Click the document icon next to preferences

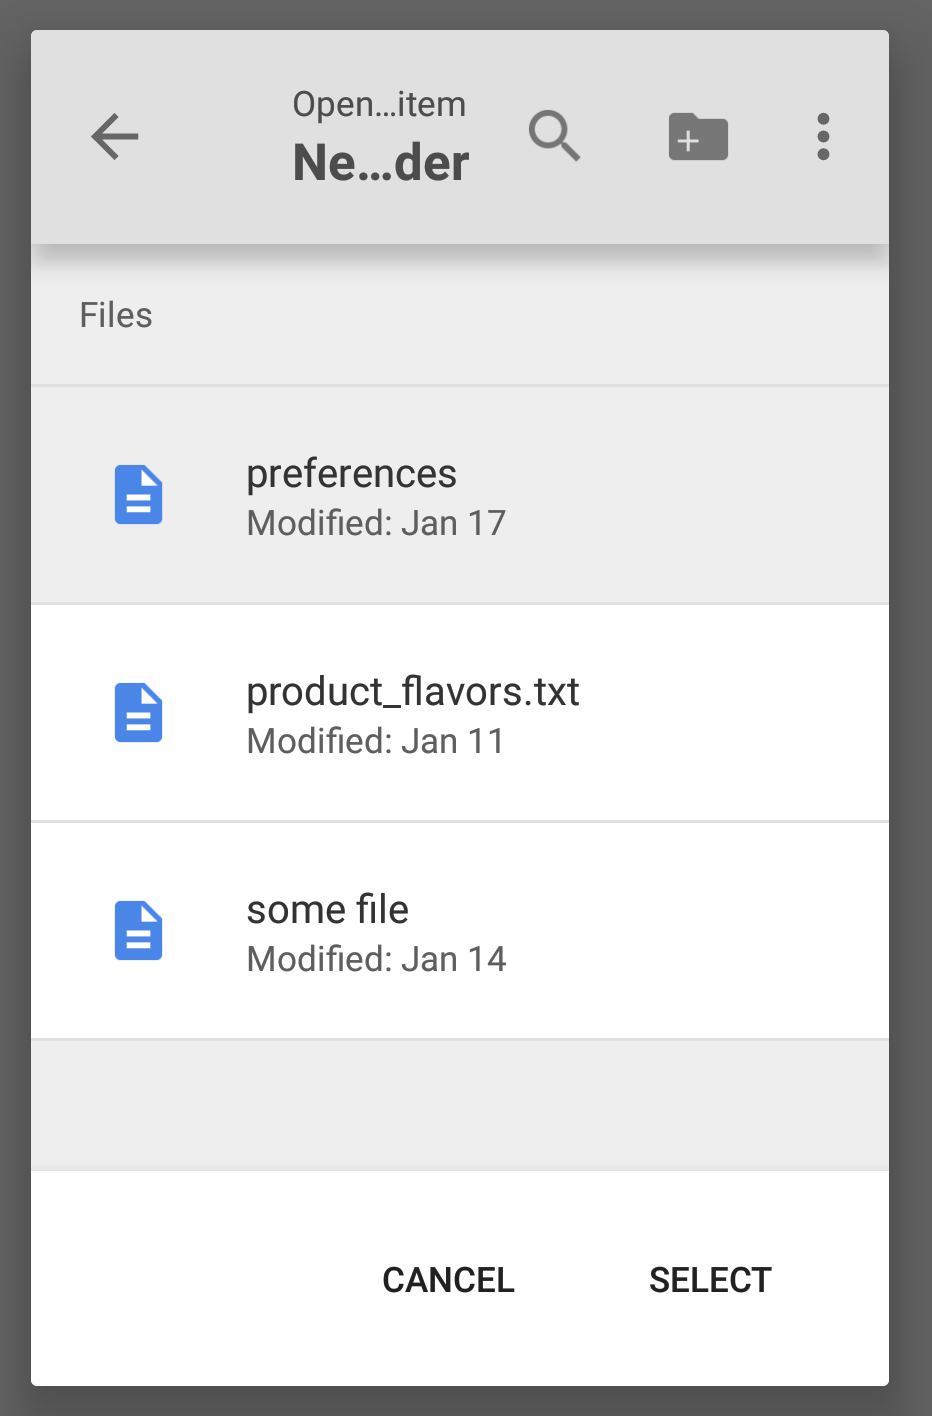coord(139,495)
